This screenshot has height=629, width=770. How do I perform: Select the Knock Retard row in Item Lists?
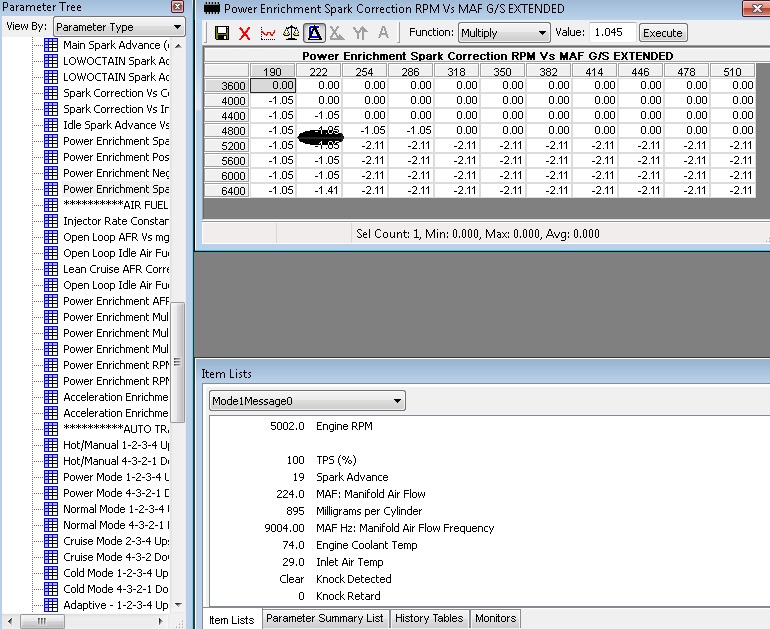coord(339,596)
